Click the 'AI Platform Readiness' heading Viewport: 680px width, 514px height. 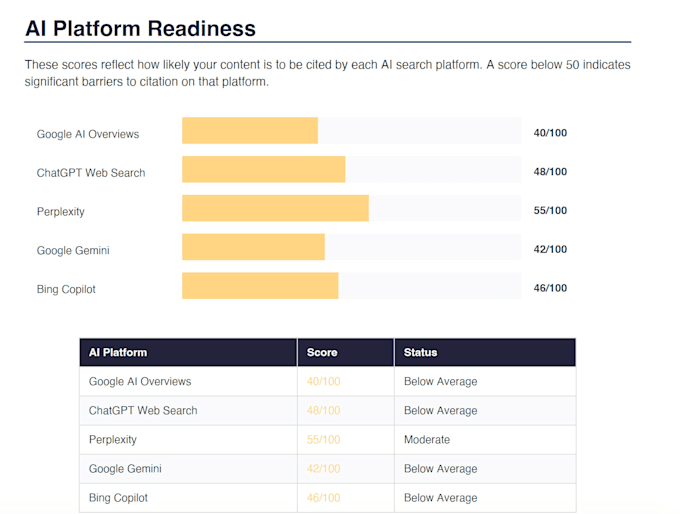point(141,29)
